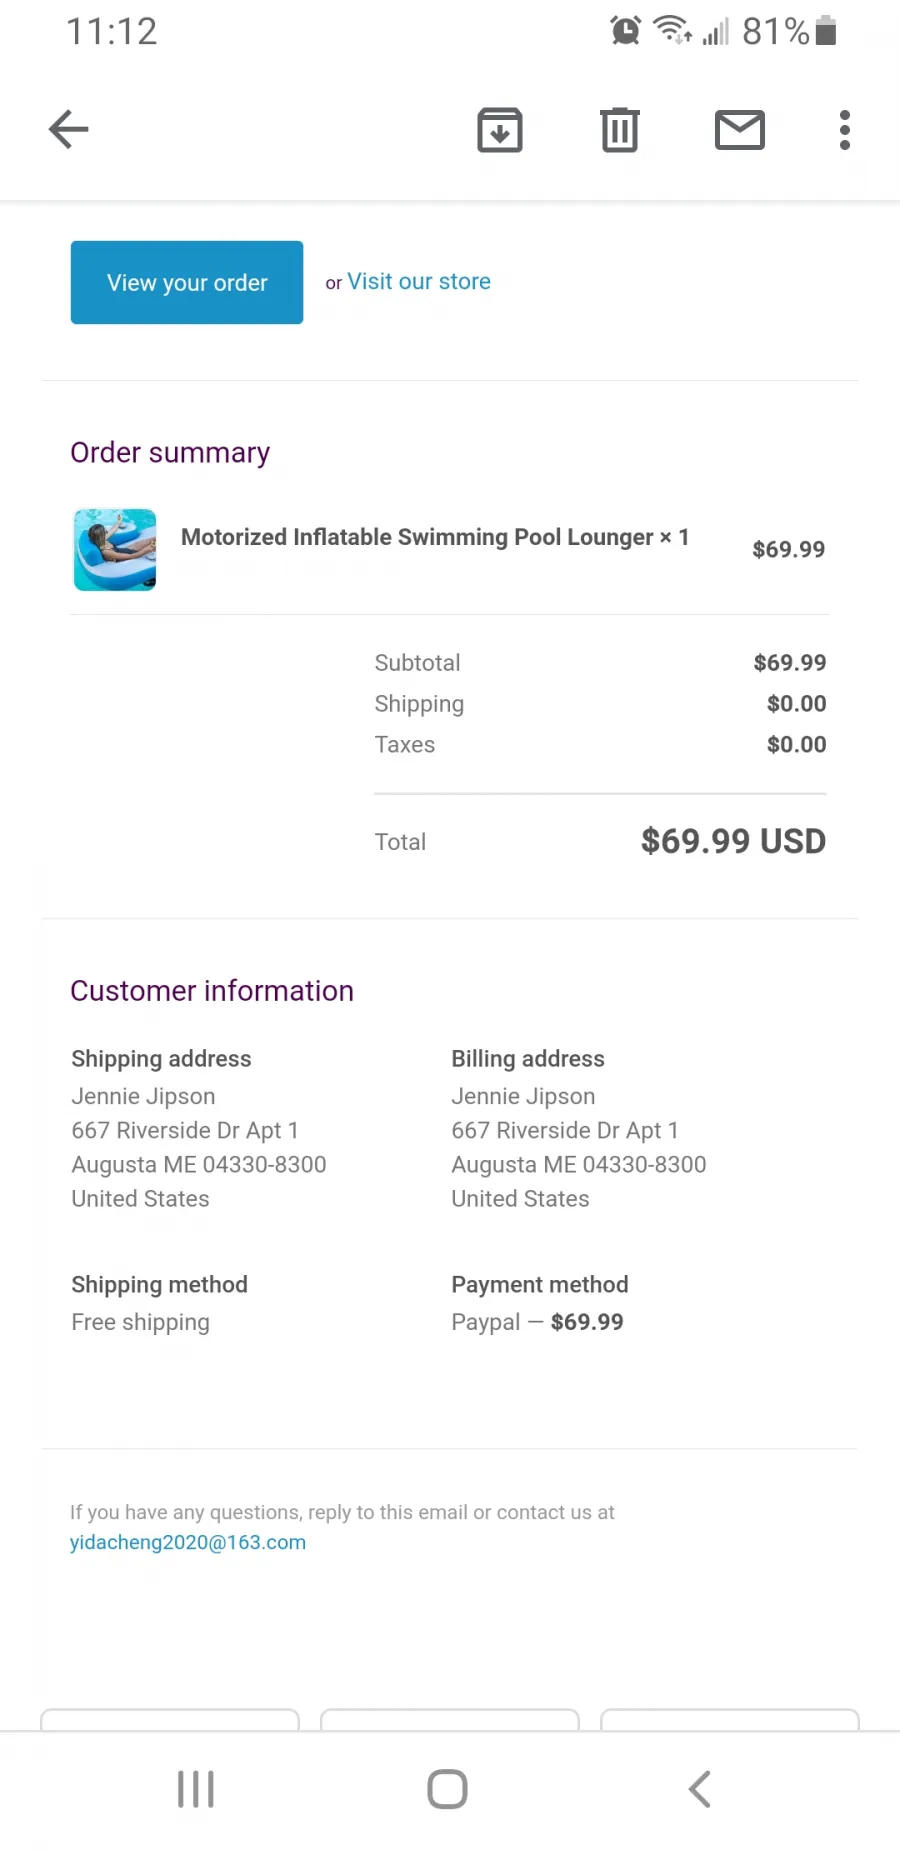
Task: Tap the $69.99 USD total amount
Action: pos(733,841)
